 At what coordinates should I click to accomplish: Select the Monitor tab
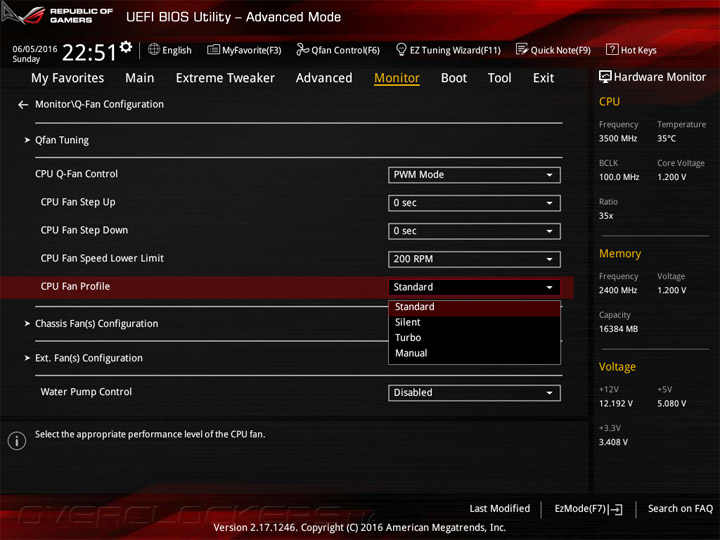pyautogui.click(x=397, y=78)
